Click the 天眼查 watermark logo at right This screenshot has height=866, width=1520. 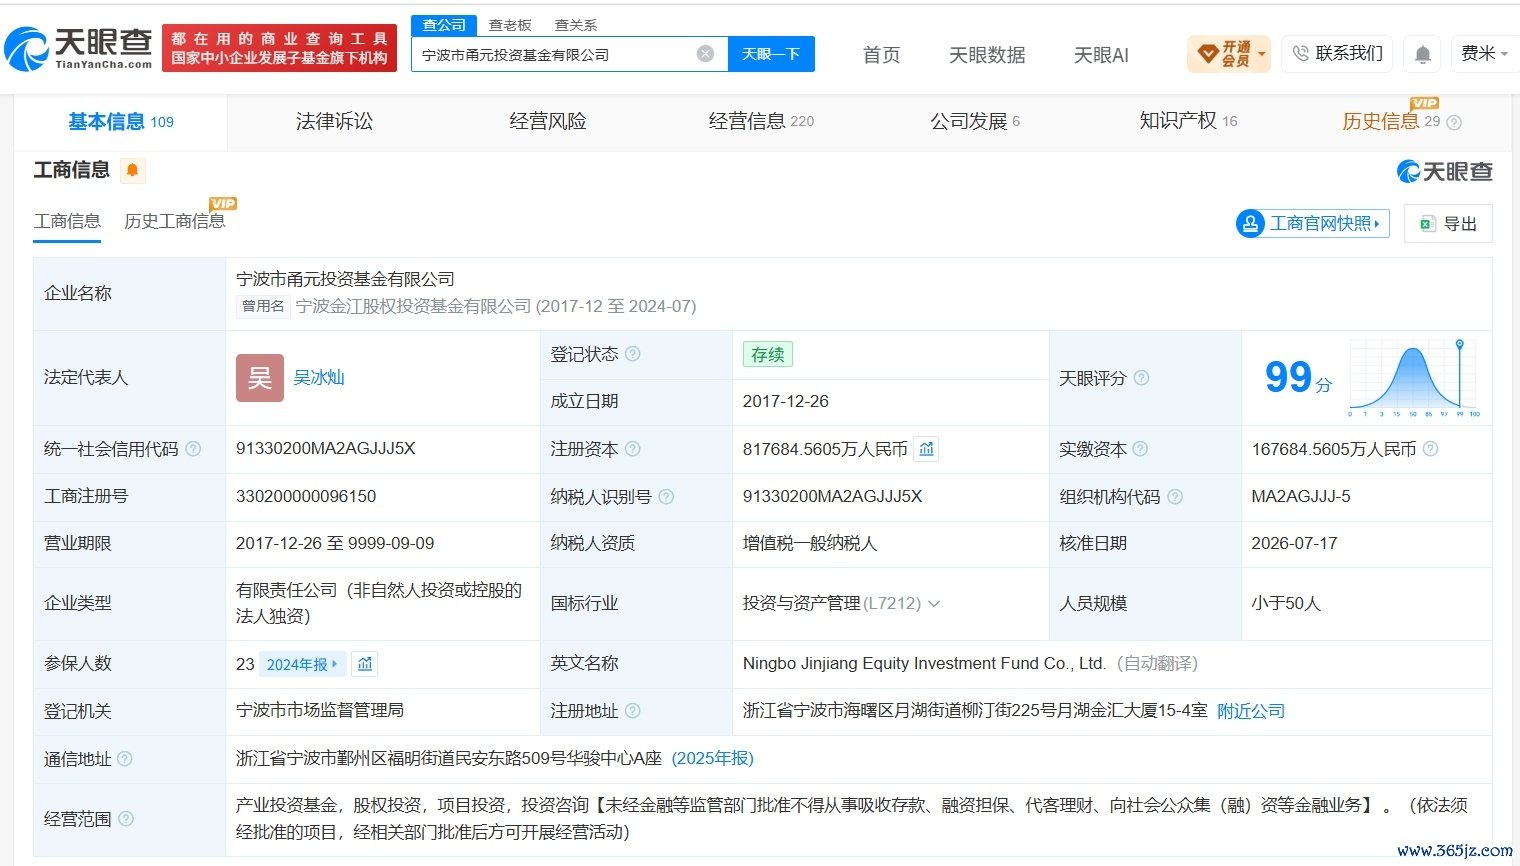point(1444,172)
